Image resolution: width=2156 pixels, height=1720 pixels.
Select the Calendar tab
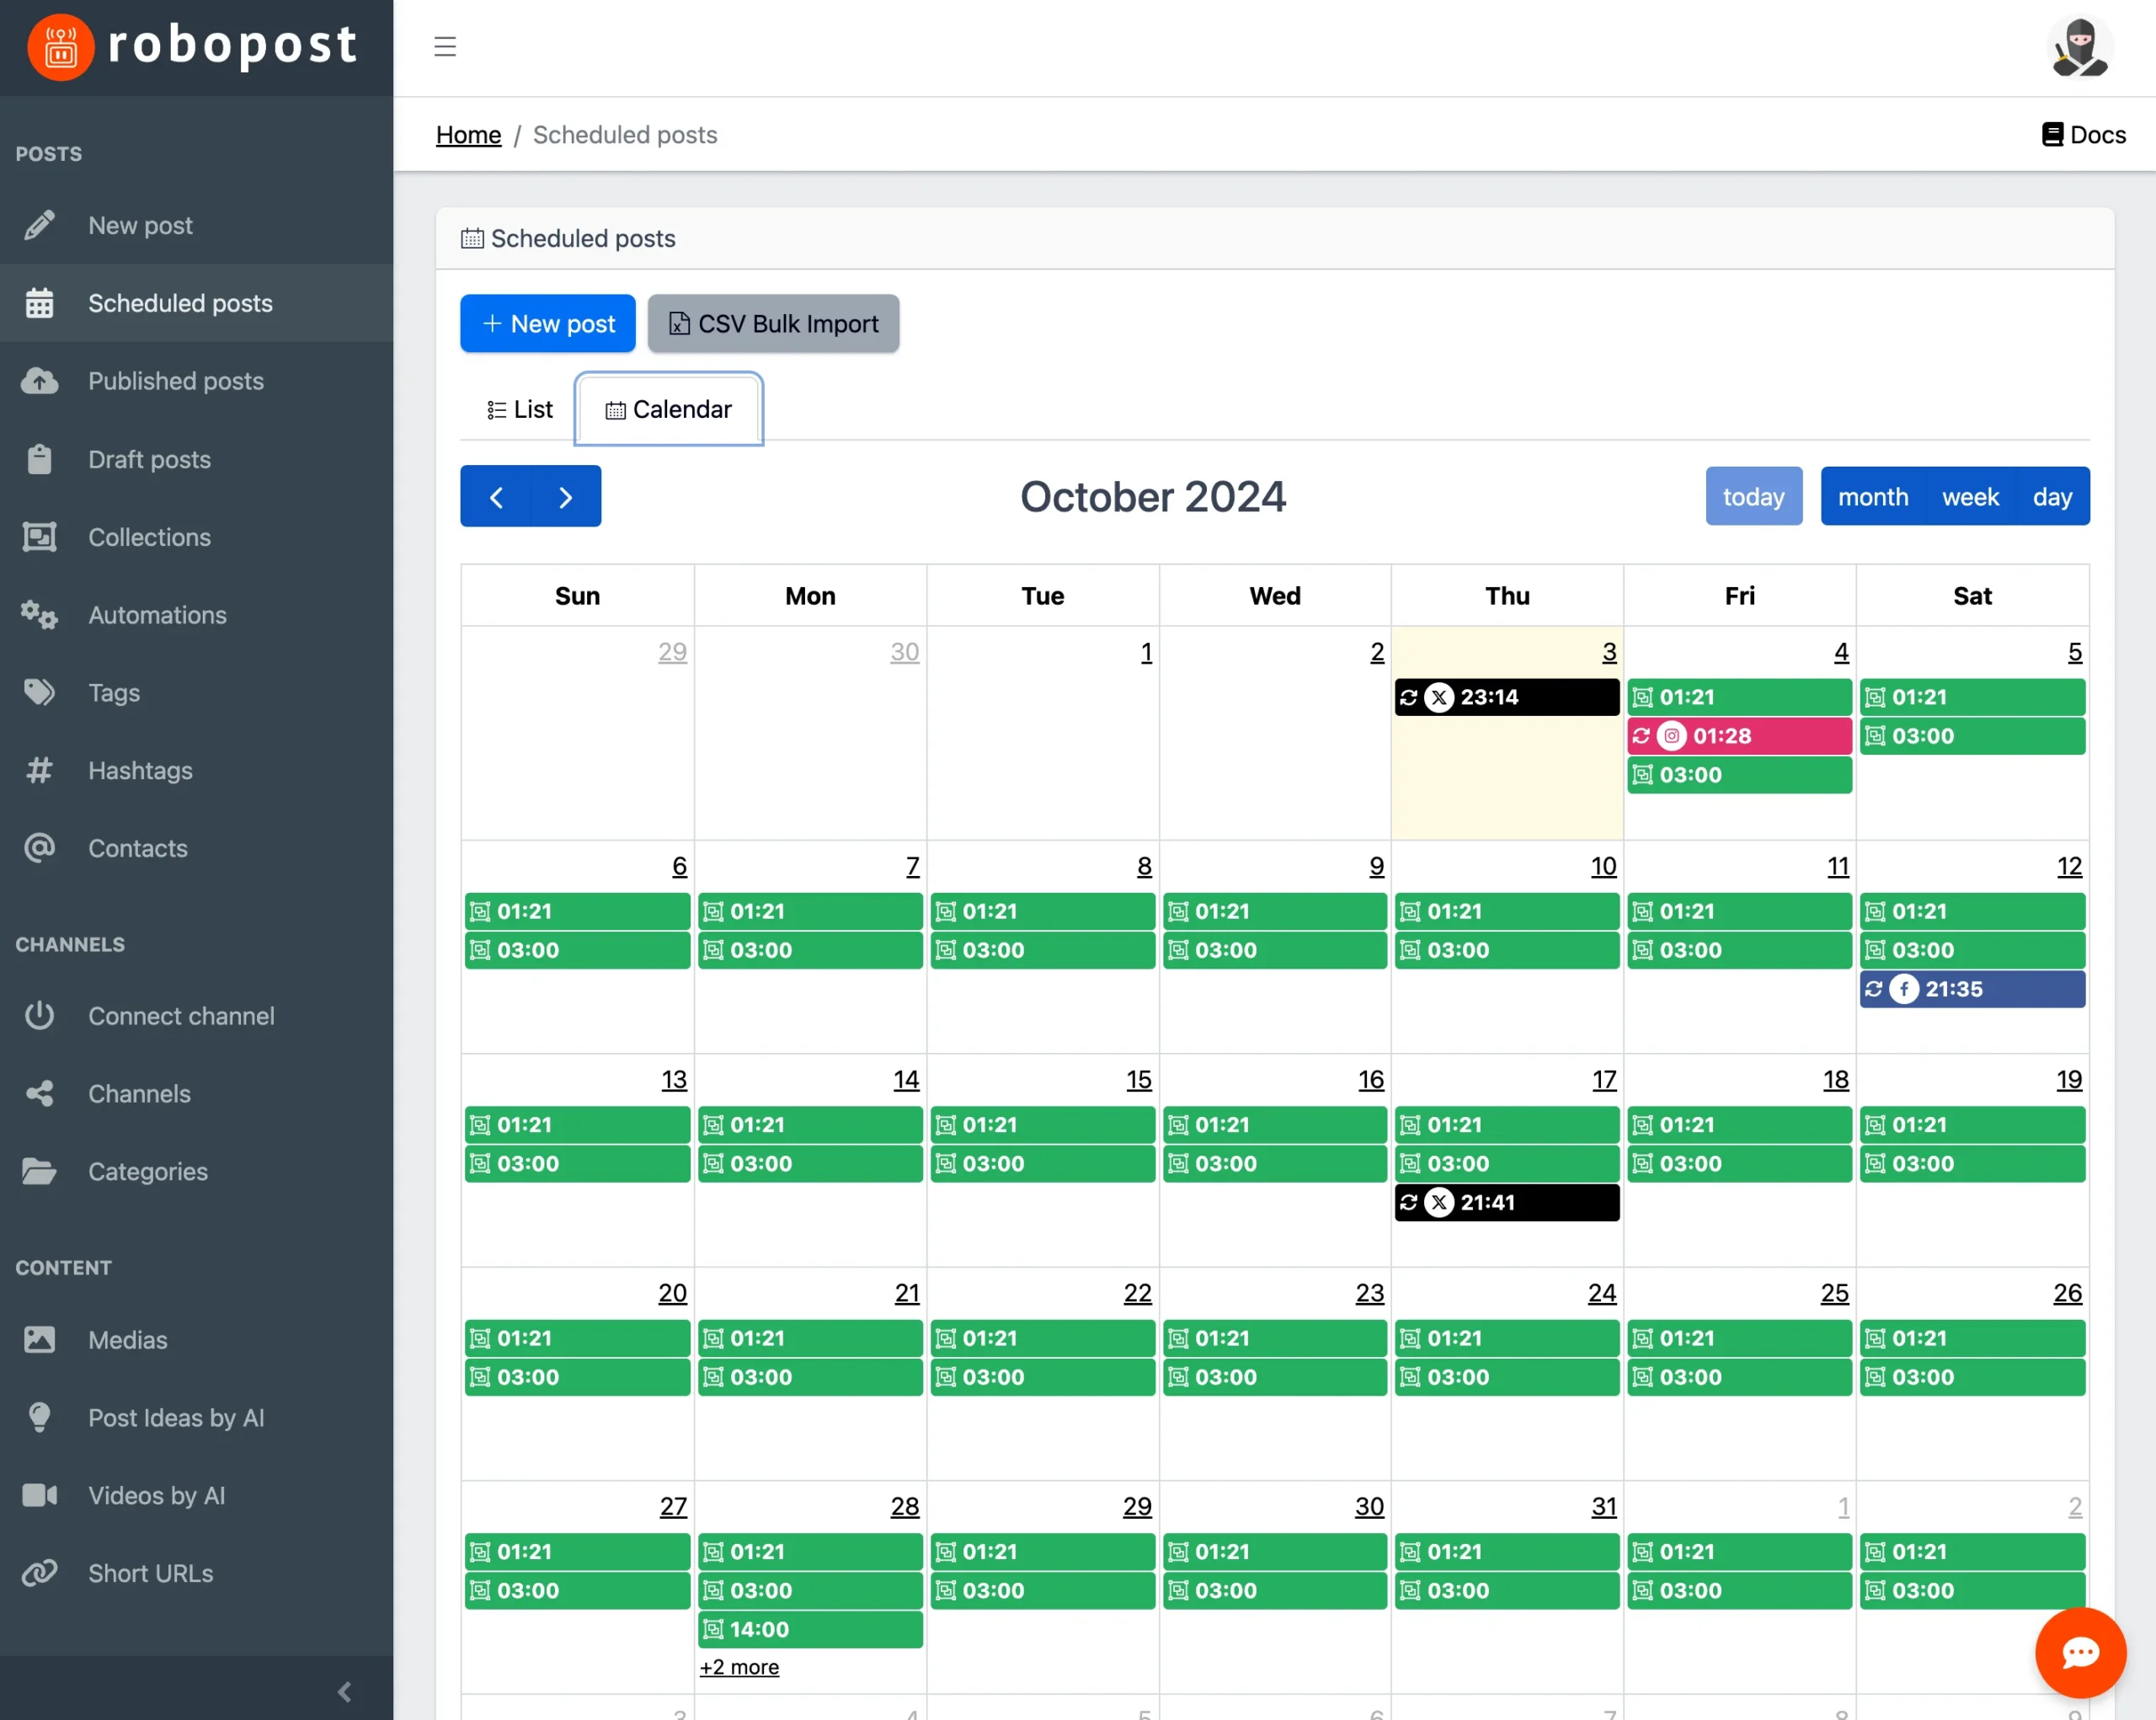(668, 409)
